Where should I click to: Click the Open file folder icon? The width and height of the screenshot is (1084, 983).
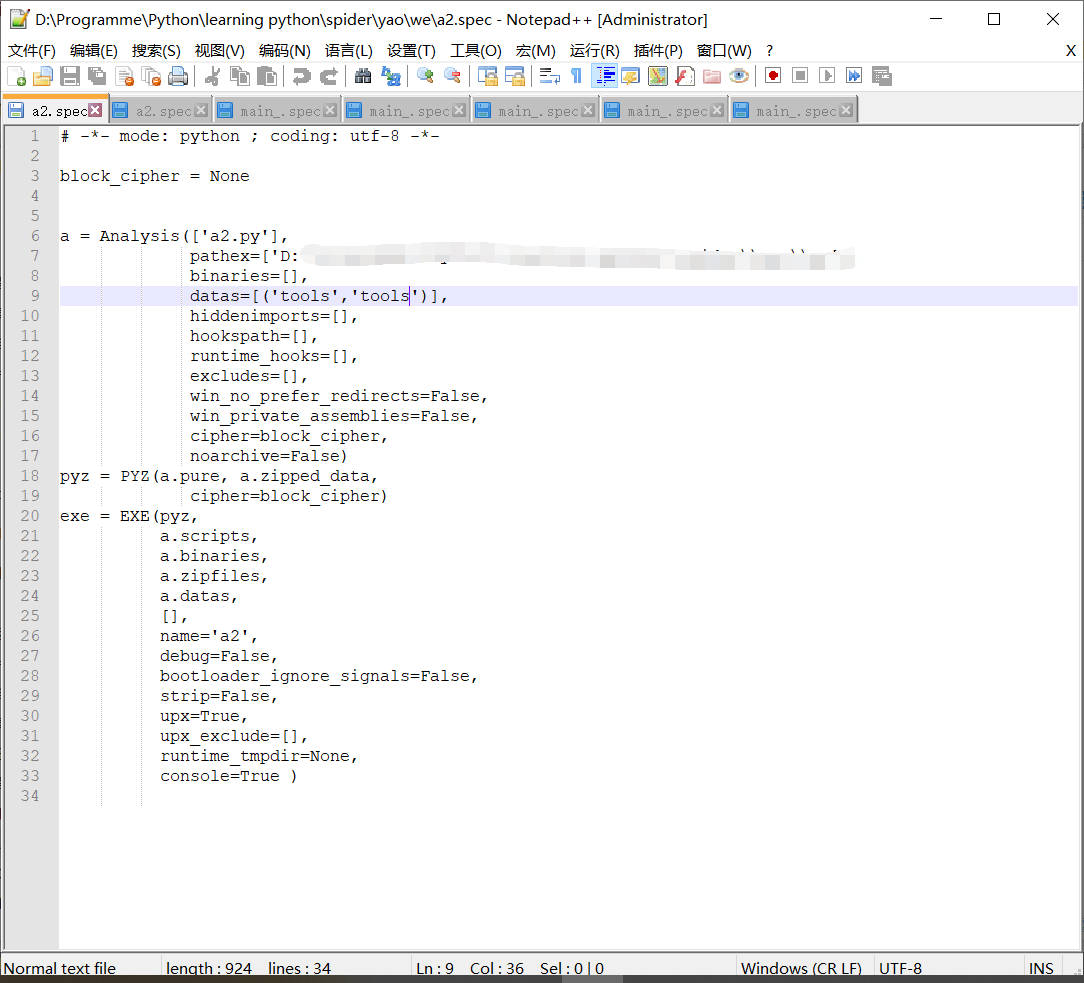(x=43, y=76)
